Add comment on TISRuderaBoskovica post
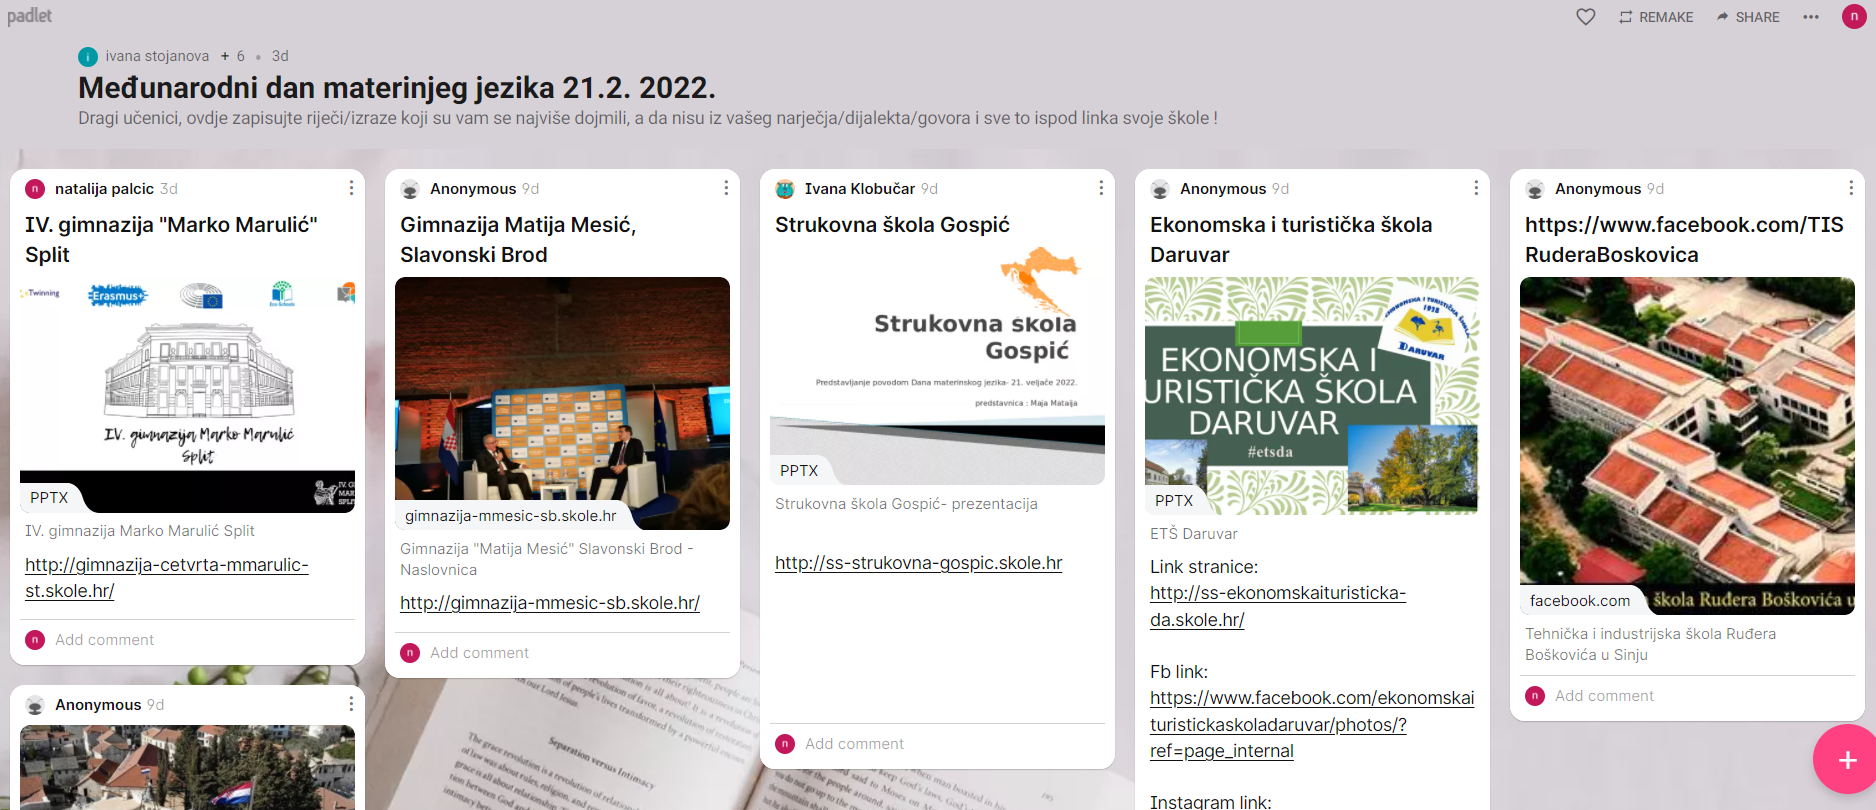The image size is (1876, 810). [1604, 696]
